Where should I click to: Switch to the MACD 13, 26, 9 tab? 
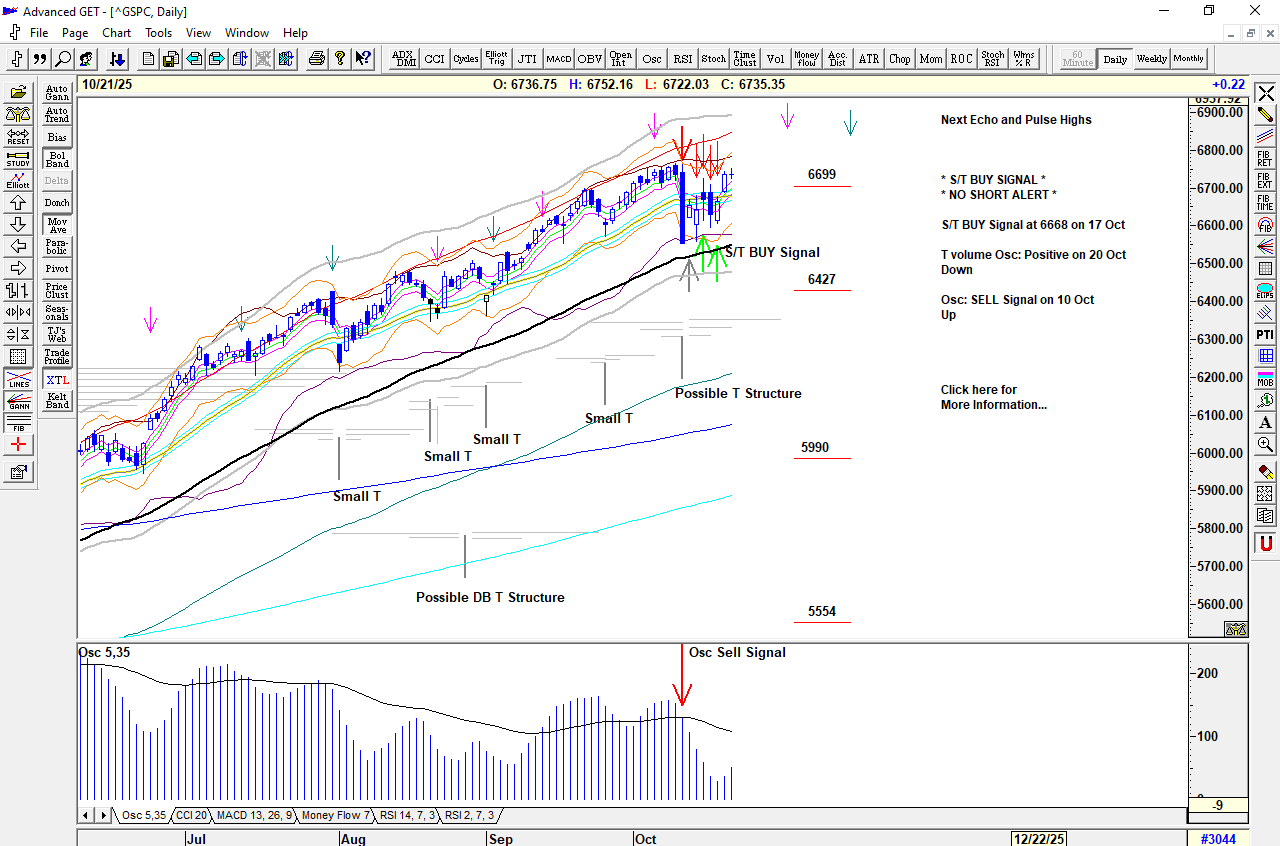point(254,815)
